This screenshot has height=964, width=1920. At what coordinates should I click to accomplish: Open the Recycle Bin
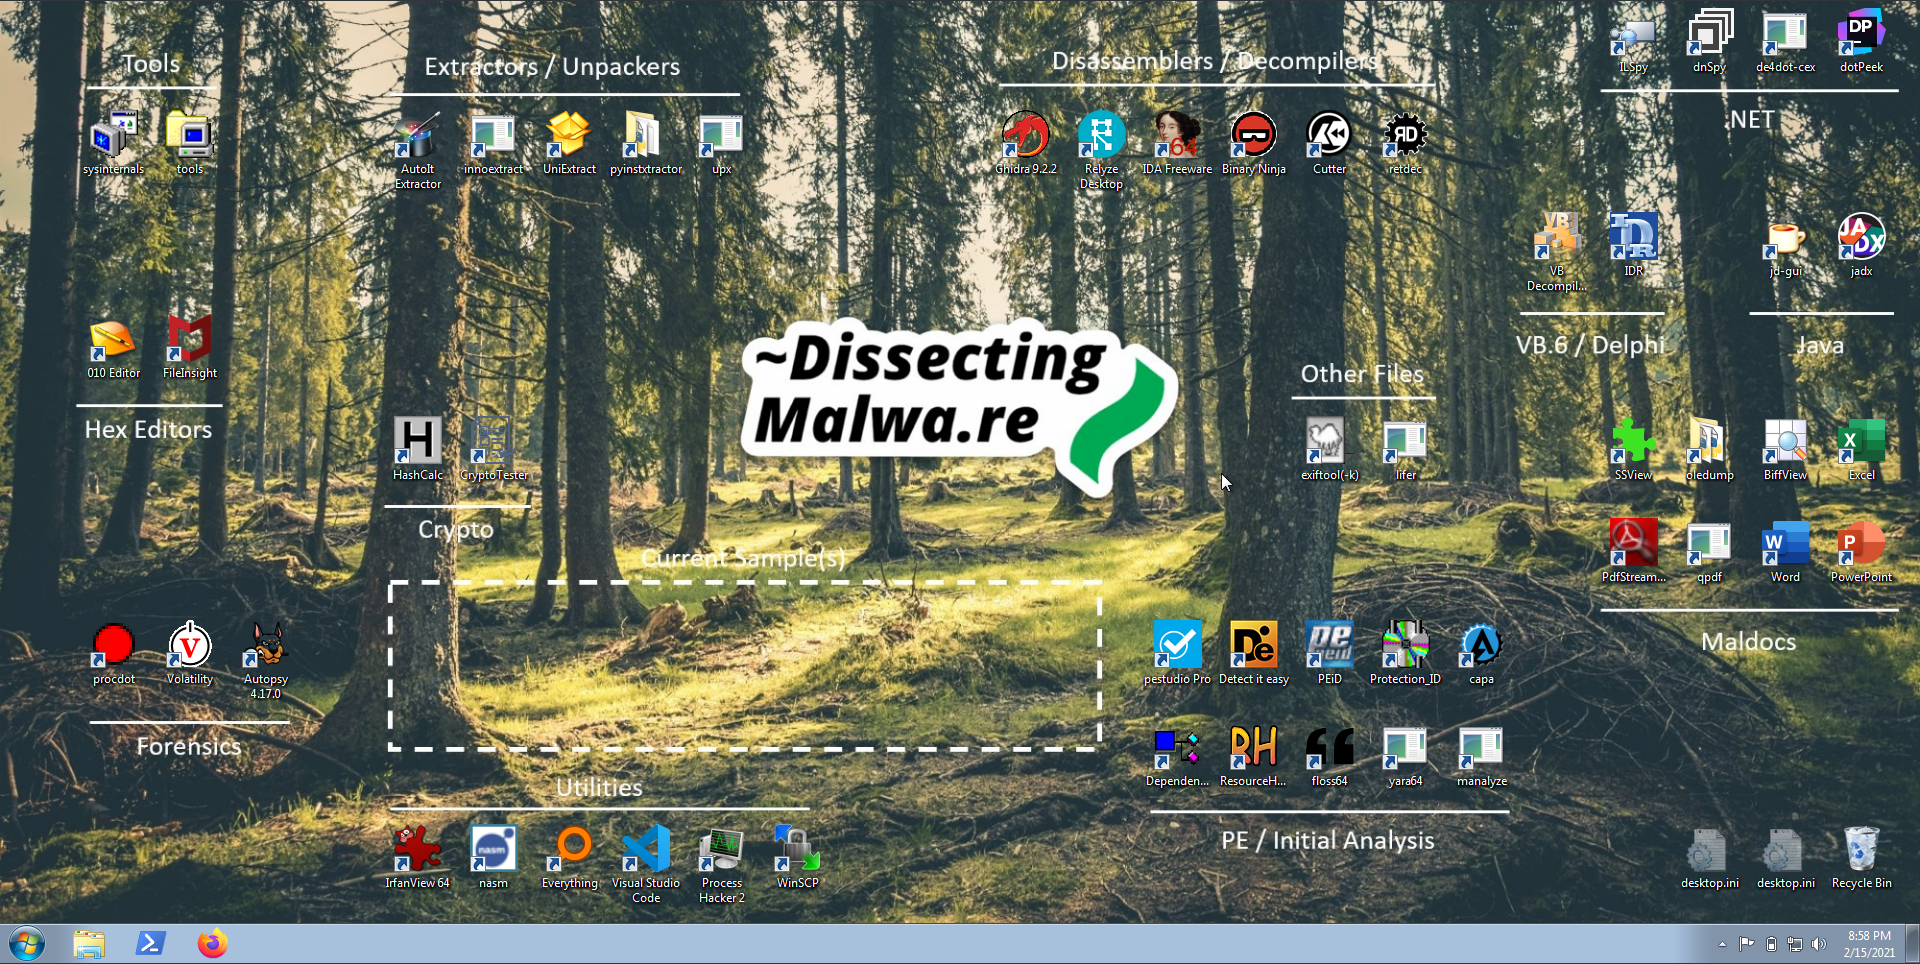click(x=1861, y=857)
